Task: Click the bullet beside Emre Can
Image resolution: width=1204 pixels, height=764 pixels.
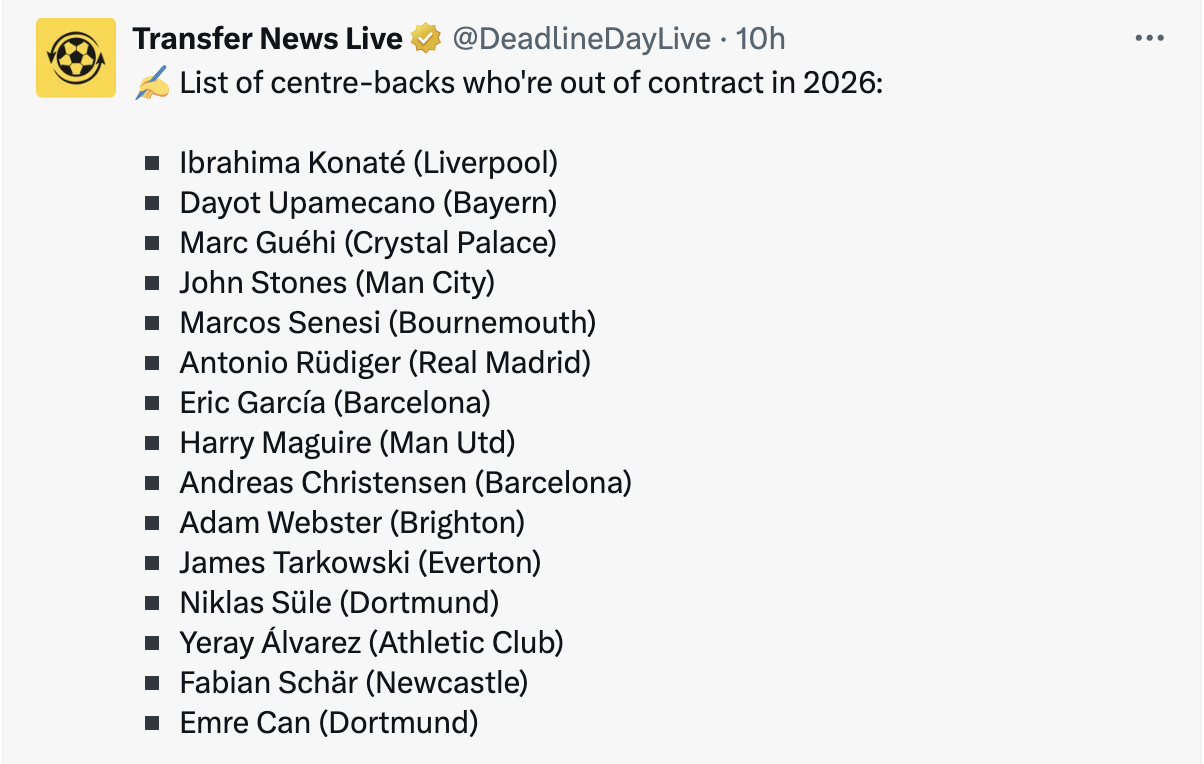Action: [x=152, y=723]
